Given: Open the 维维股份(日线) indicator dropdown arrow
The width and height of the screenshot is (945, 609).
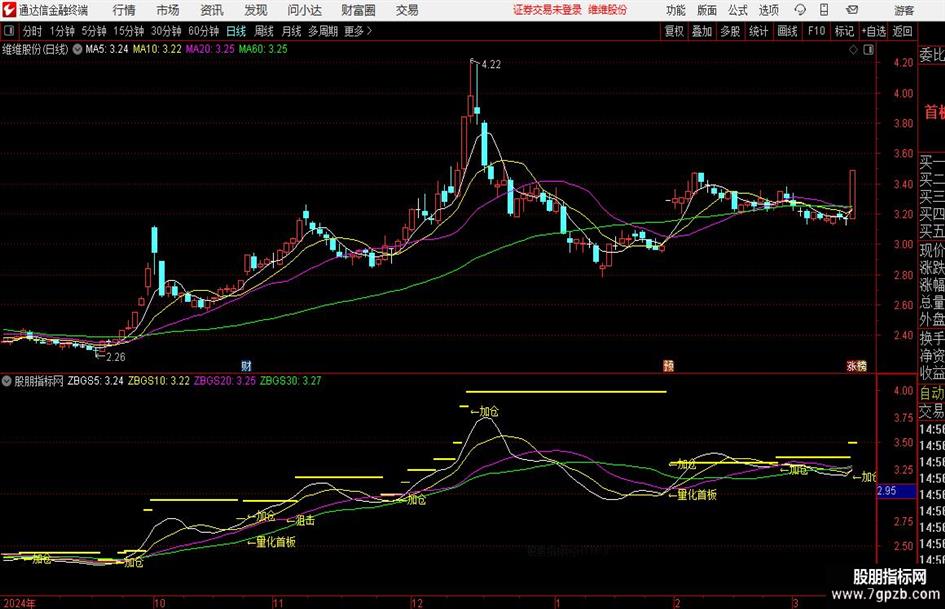Looking at the screenshot, I should 77,49.
